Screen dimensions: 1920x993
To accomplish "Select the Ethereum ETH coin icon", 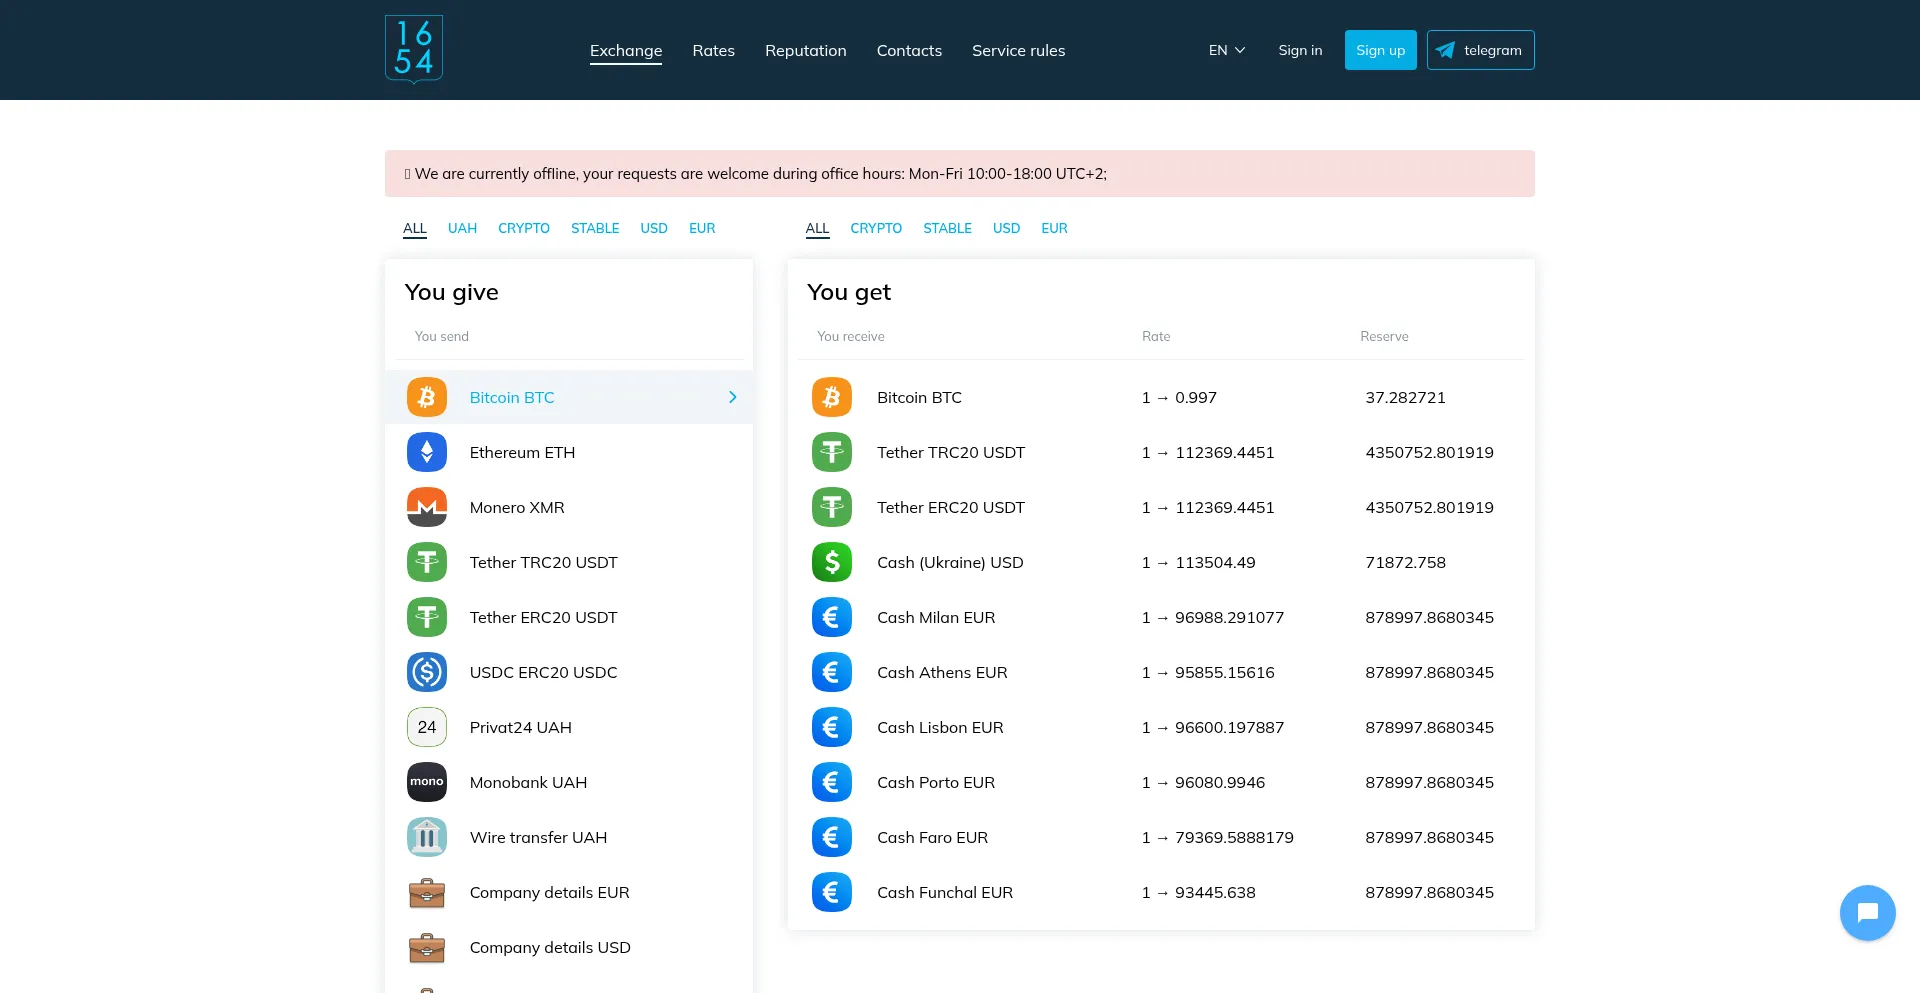I will [427, 452].
